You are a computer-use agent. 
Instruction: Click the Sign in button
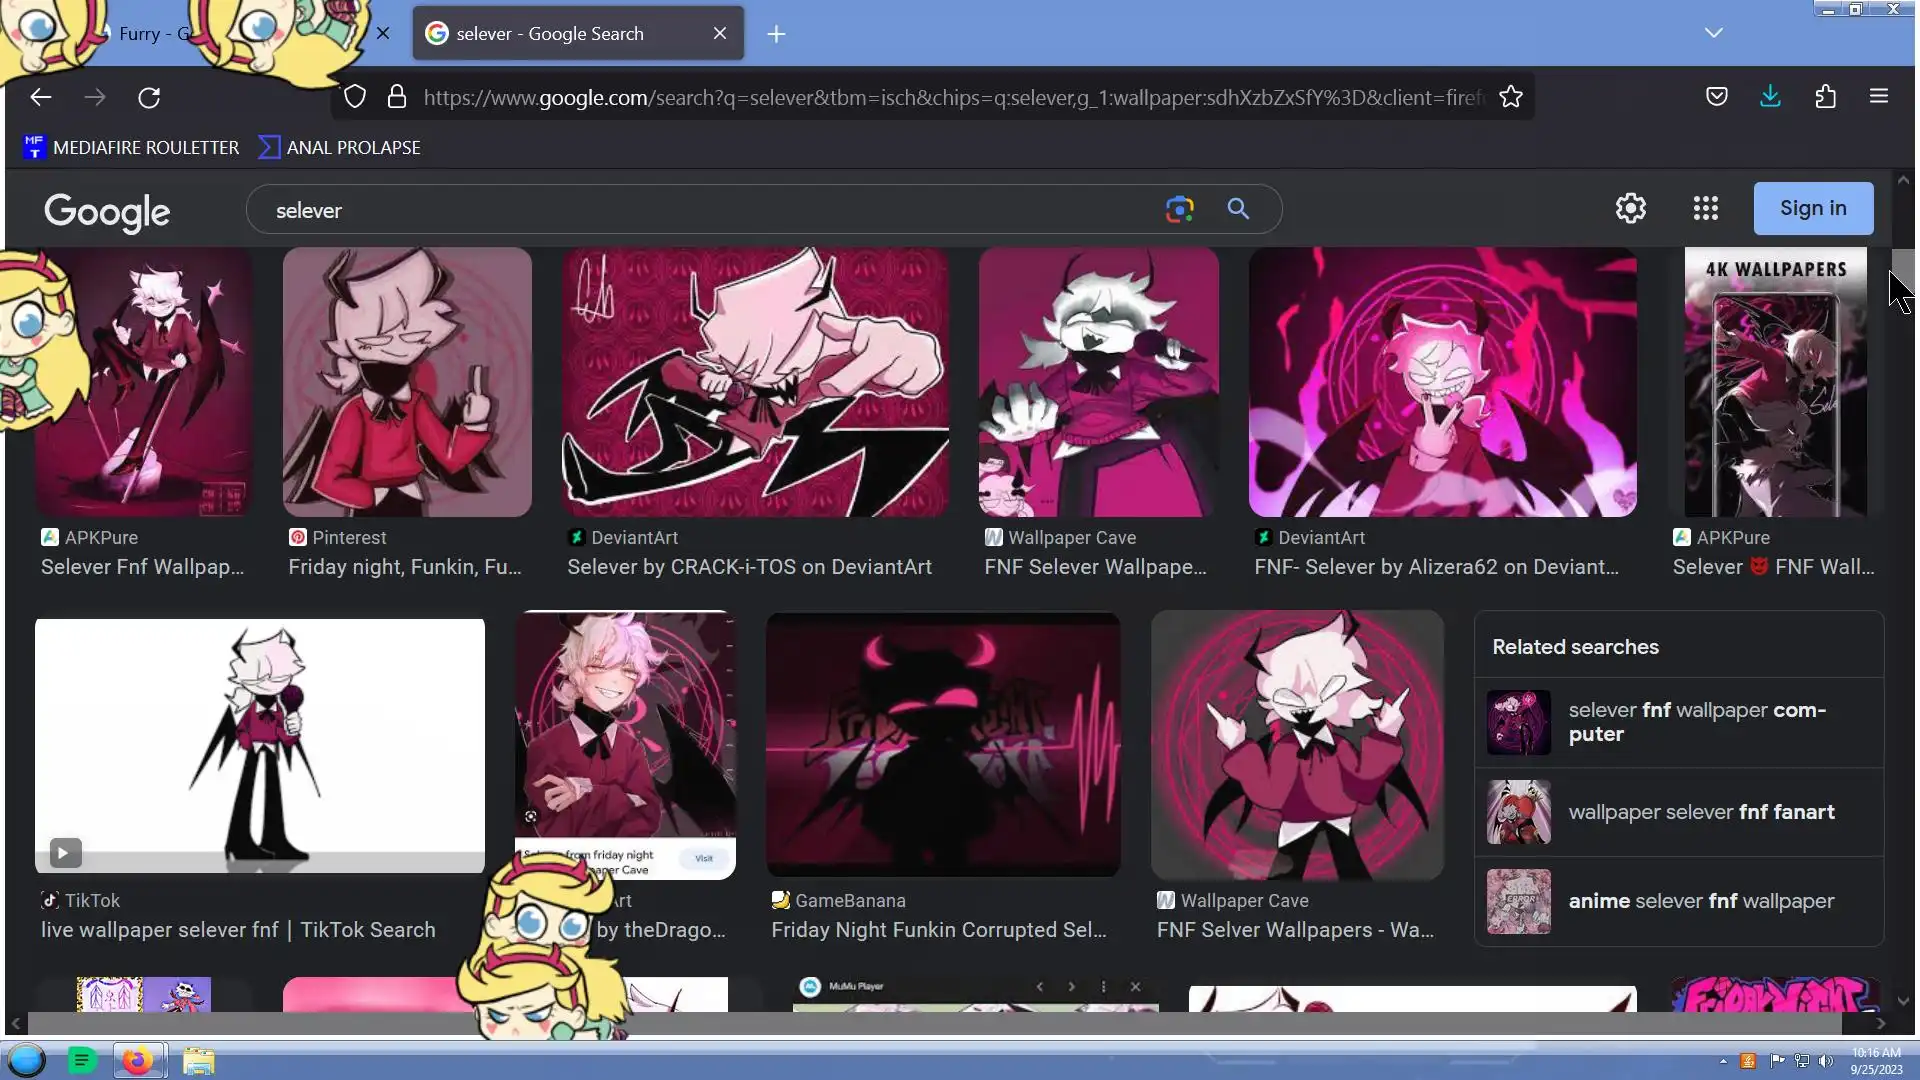[x=1812, y=208]
